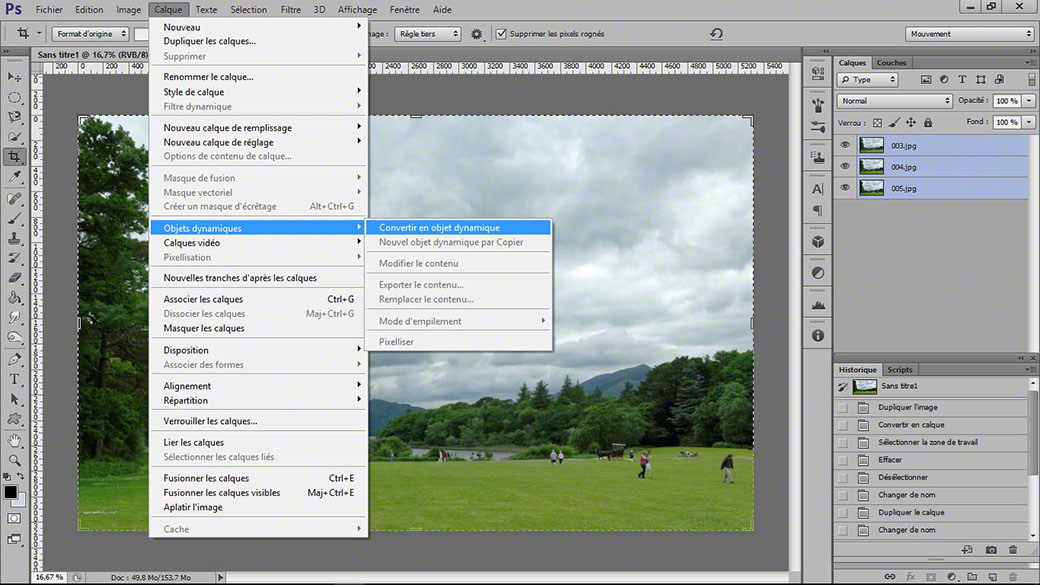
Task: Open crop settings gear icon
Action: click(x=476, y=34)
